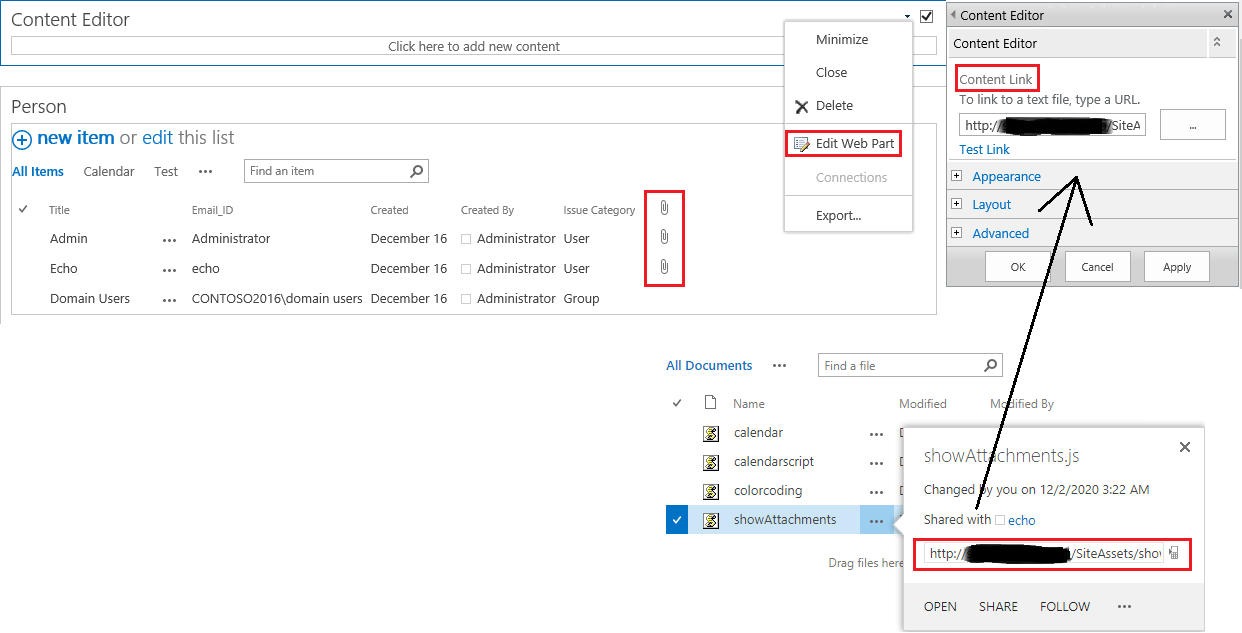Viewport: 1242px width, 633px height.
Task: Click the calendarscript file icon
Action: (x=710, y=461)
